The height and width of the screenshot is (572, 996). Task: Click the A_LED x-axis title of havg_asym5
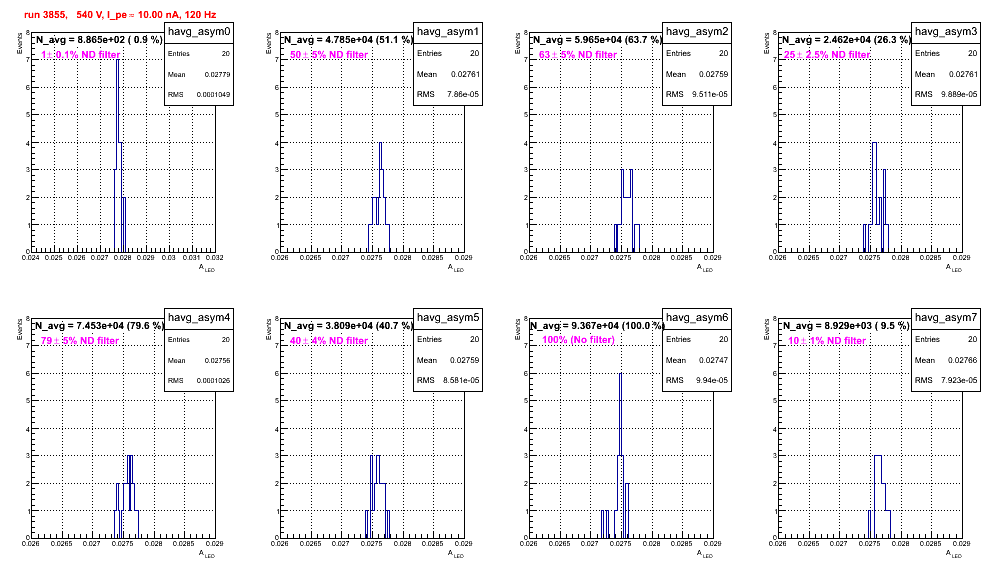tap(456, 554)
